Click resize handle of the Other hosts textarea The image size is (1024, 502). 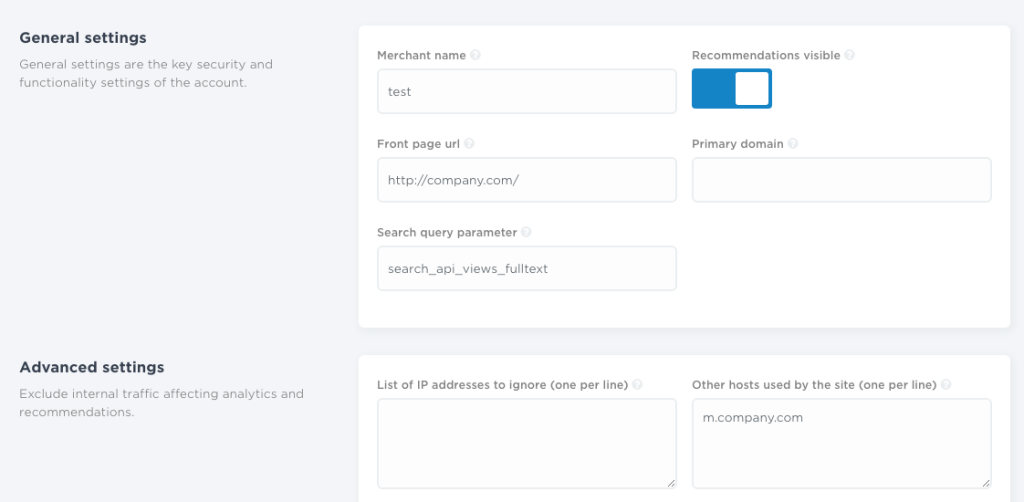click(986, 482)
